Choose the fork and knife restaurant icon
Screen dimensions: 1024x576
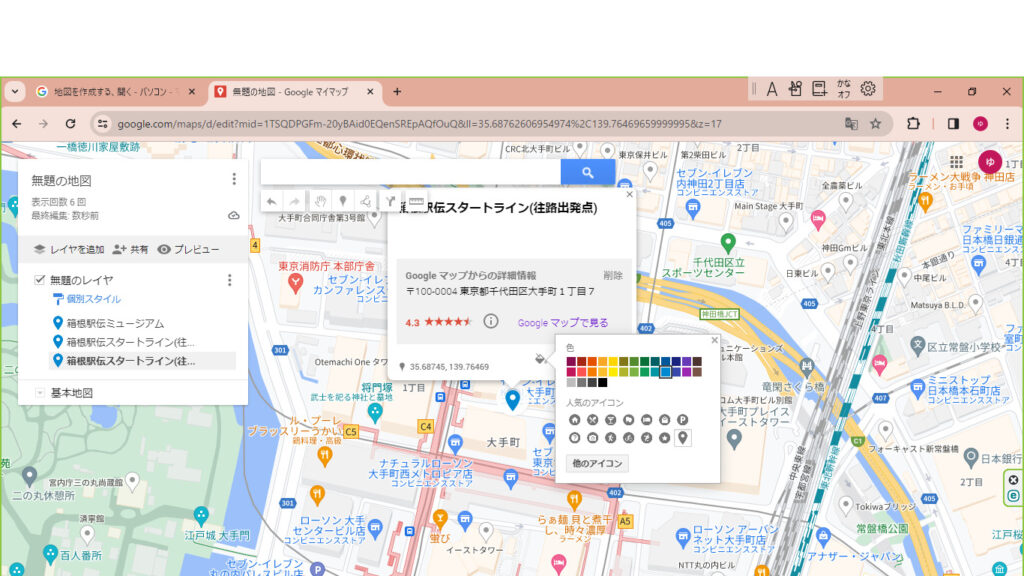[592, 420]
